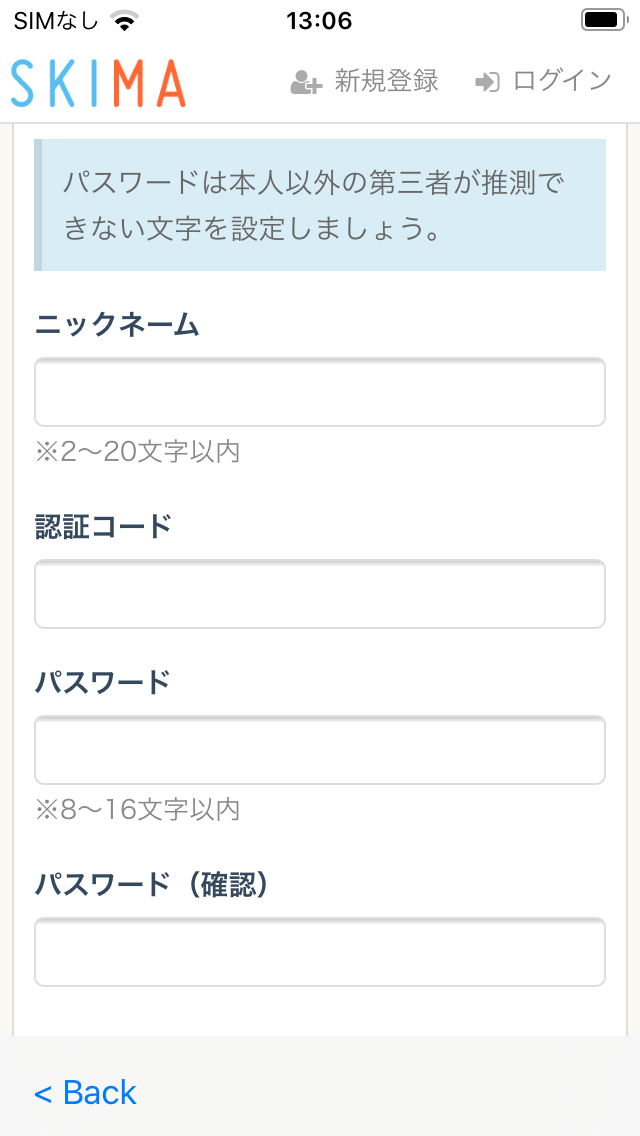Click inside the 認証コード text box
640x1136 pixels.
click(320, 594)
